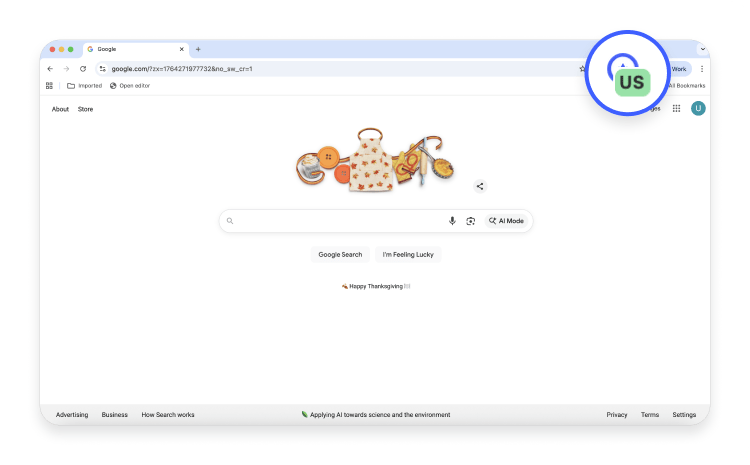
Task: Switch to AI Mode
Action: click(507, 221)
